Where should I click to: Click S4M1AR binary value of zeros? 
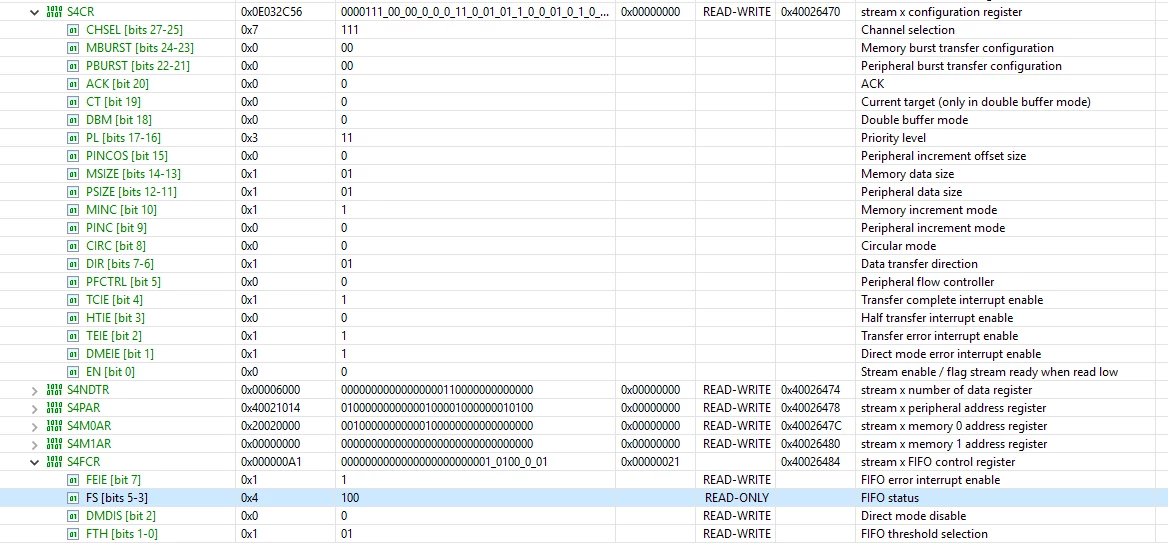coord(437,443)
